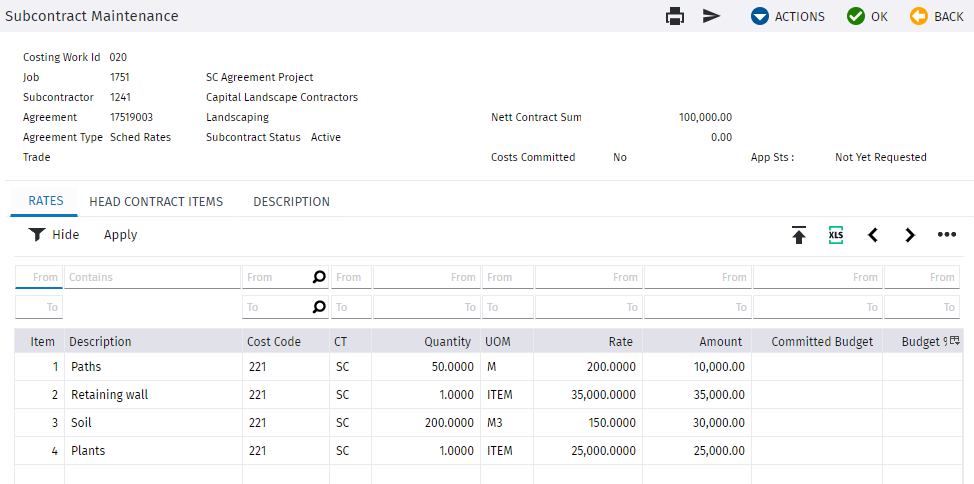
Task: Click 'Capital Landscape Contractors' subcontractor name
Action: point(282,97)
